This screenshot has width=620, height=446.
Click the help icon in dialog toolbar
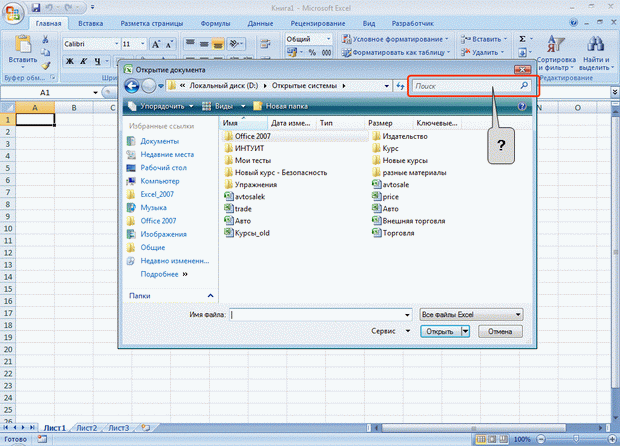pyautogui.click(x=522, y=106)
